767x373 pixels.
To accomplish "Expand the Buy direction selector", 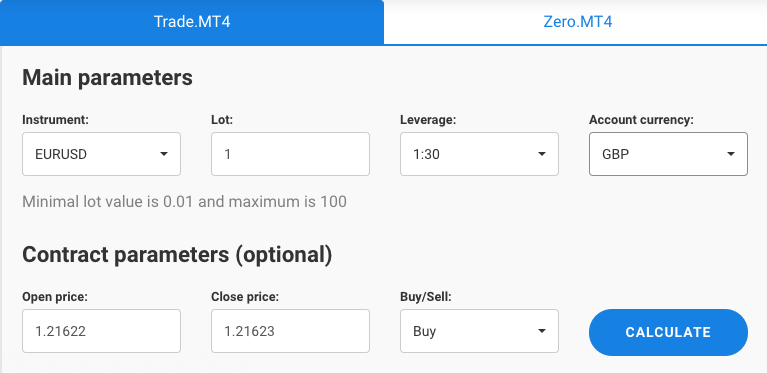I will tap(479, 331).
